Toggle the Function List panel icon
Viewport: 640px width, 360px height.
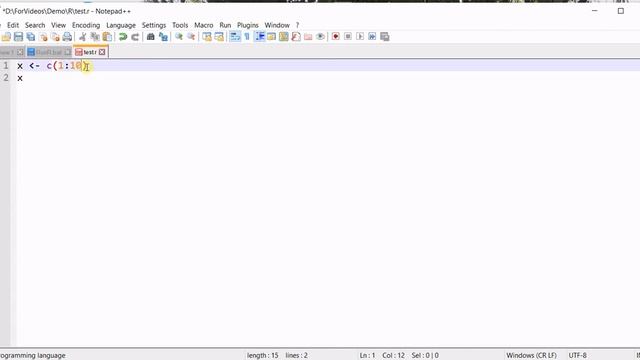[296, 37]
